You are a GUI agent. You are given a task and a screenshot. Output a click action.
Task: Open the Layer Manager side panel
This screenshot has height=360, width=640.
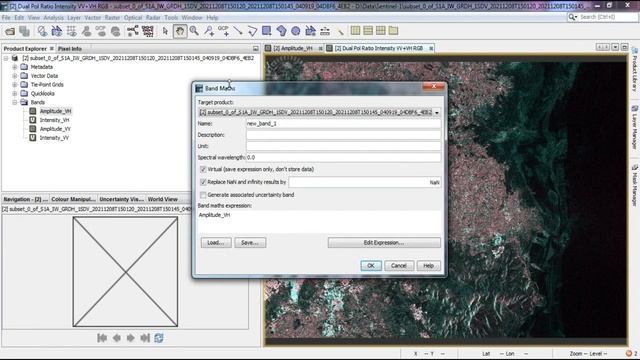[x=635, y=127]
